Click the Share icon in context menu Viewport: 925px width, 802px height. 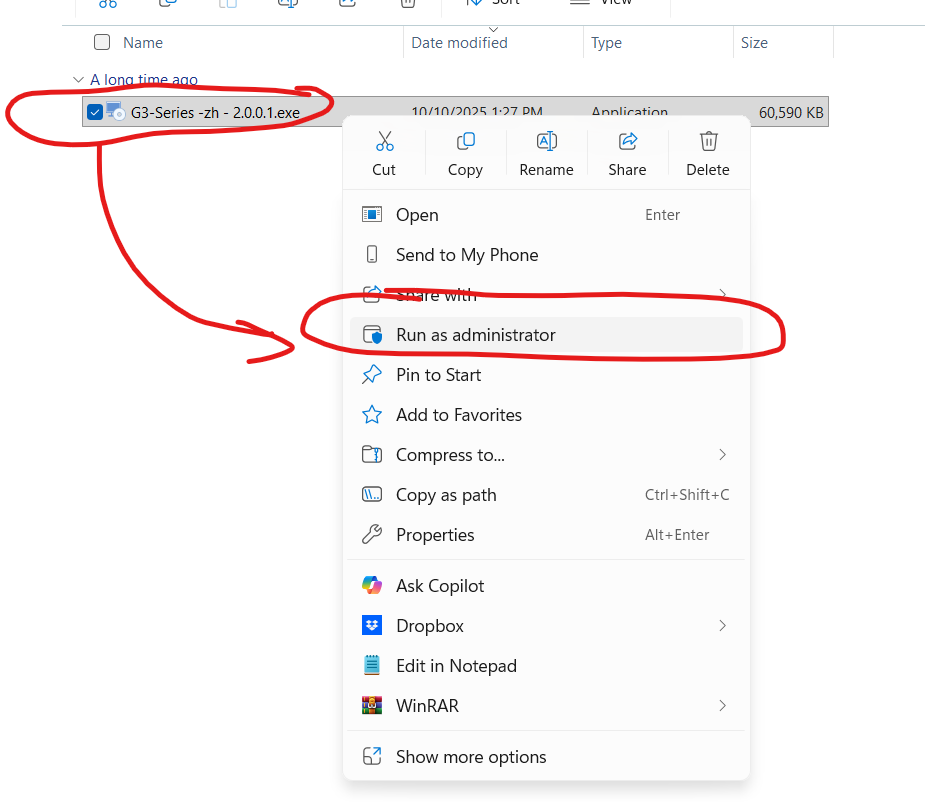[627, 141]
